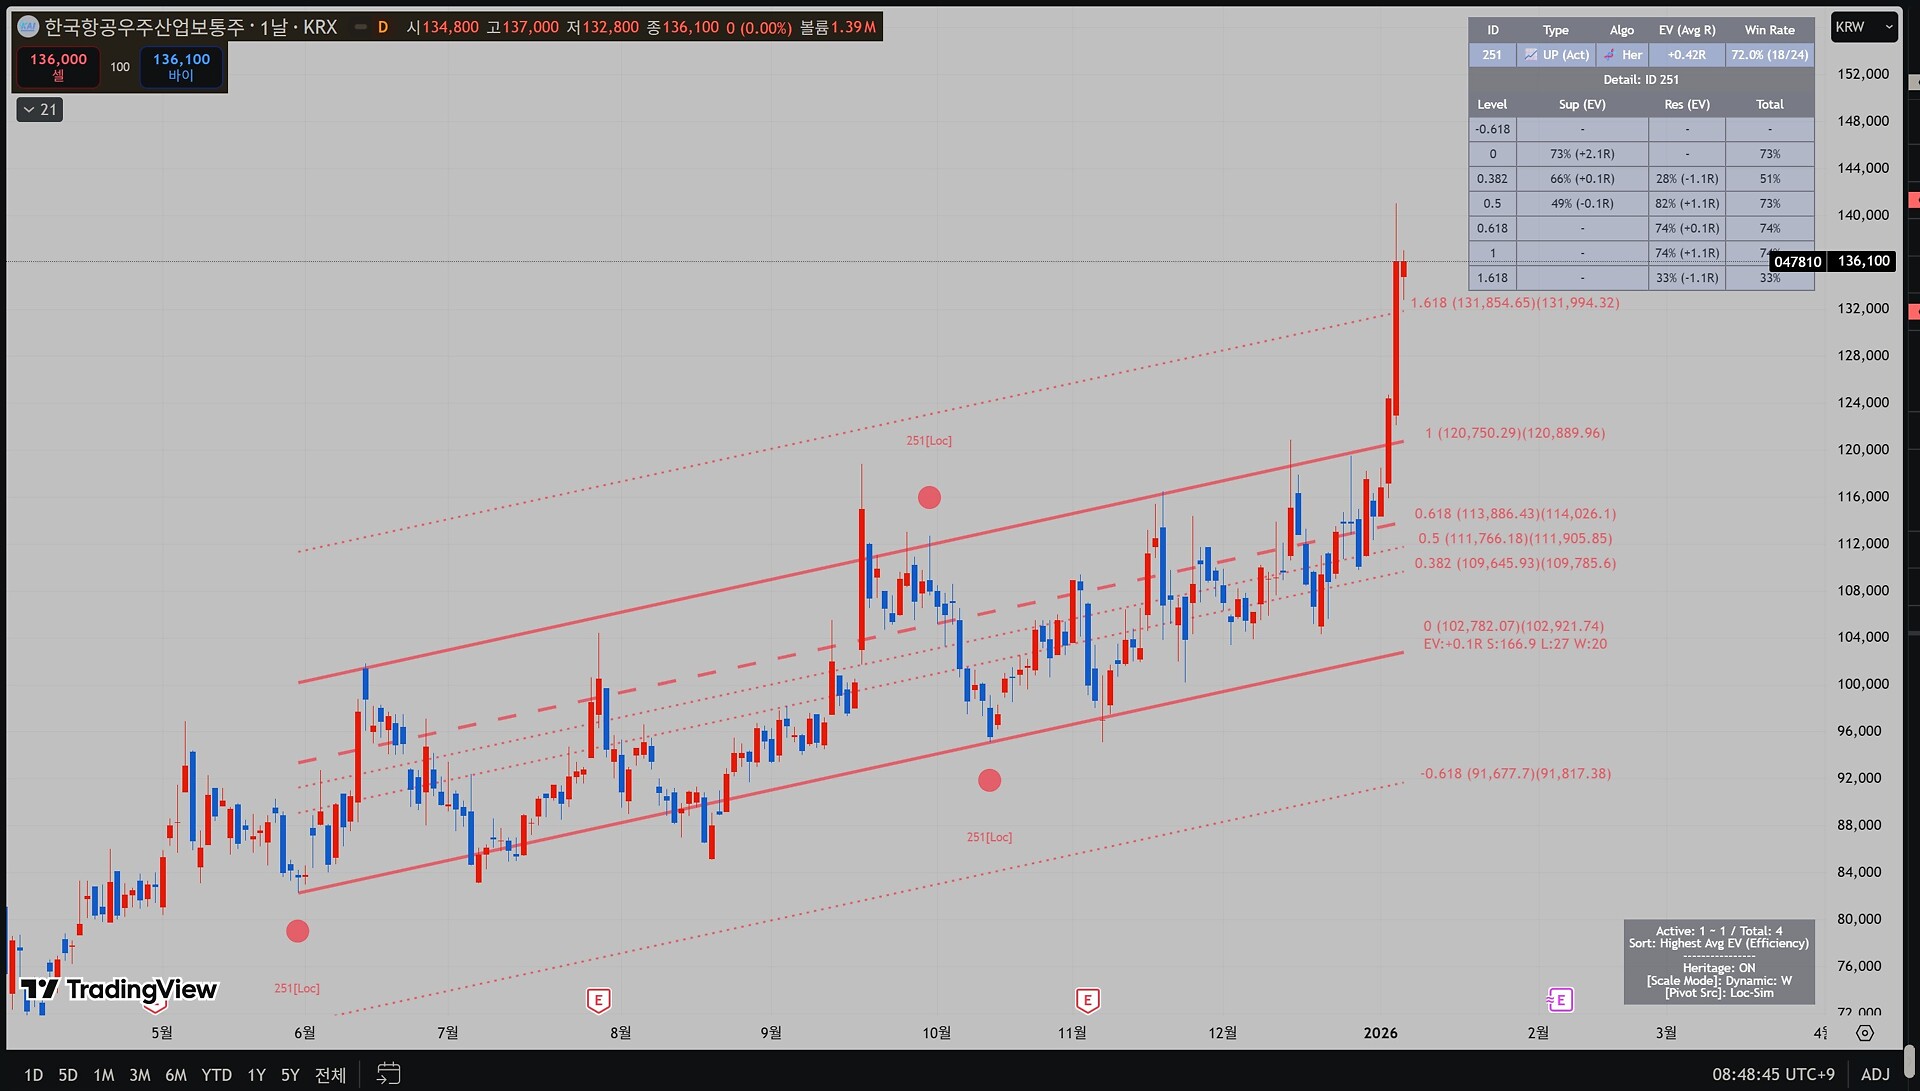Click the 136,000 sell button

tap(58, 67)
